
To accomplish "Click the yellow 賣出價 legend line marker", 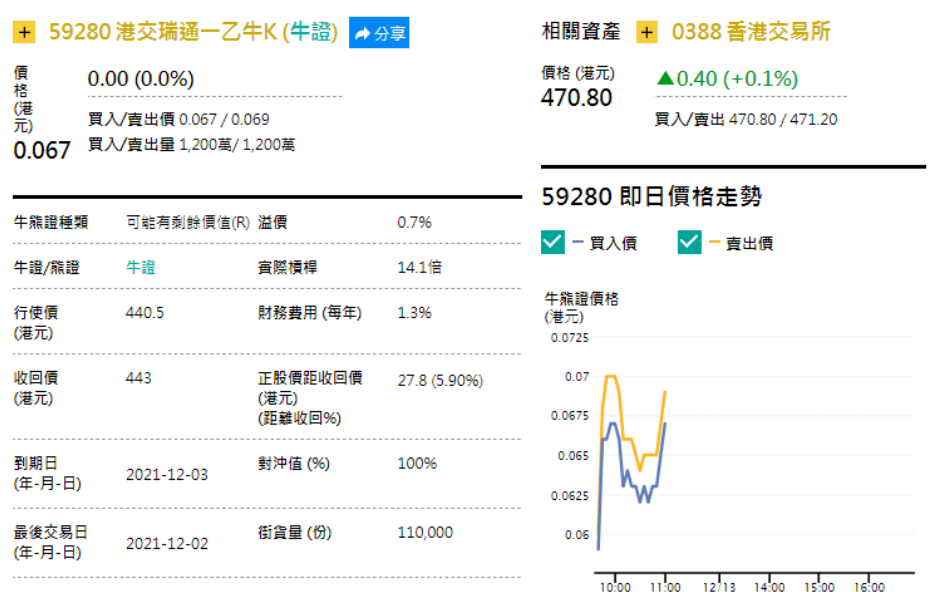I will 714,242.
